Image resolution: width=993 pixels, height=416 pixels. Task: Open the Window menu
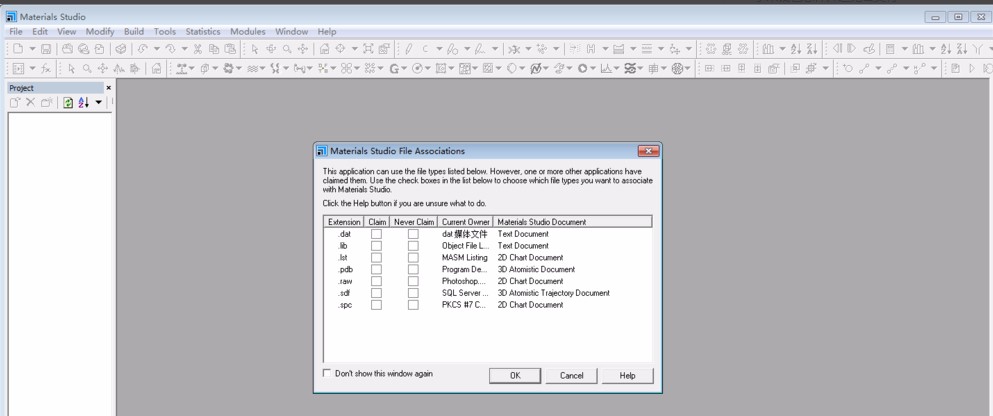[x=291, y=32]
